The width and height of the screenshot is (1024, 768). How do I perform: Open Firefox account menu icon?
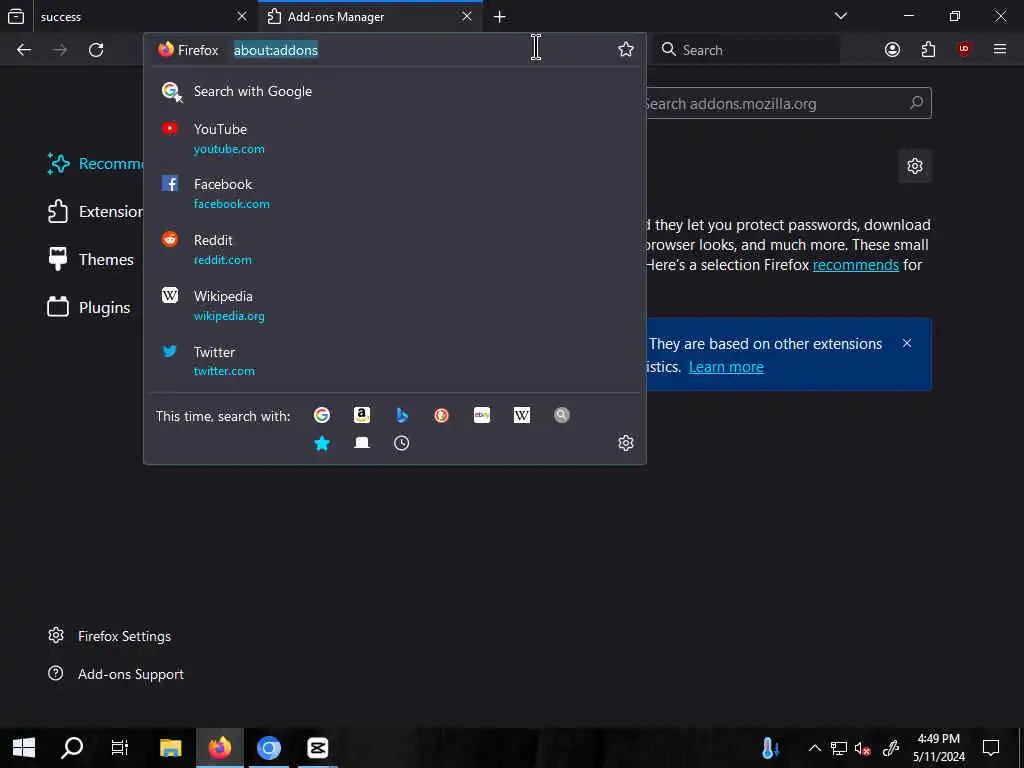[892, 50]
